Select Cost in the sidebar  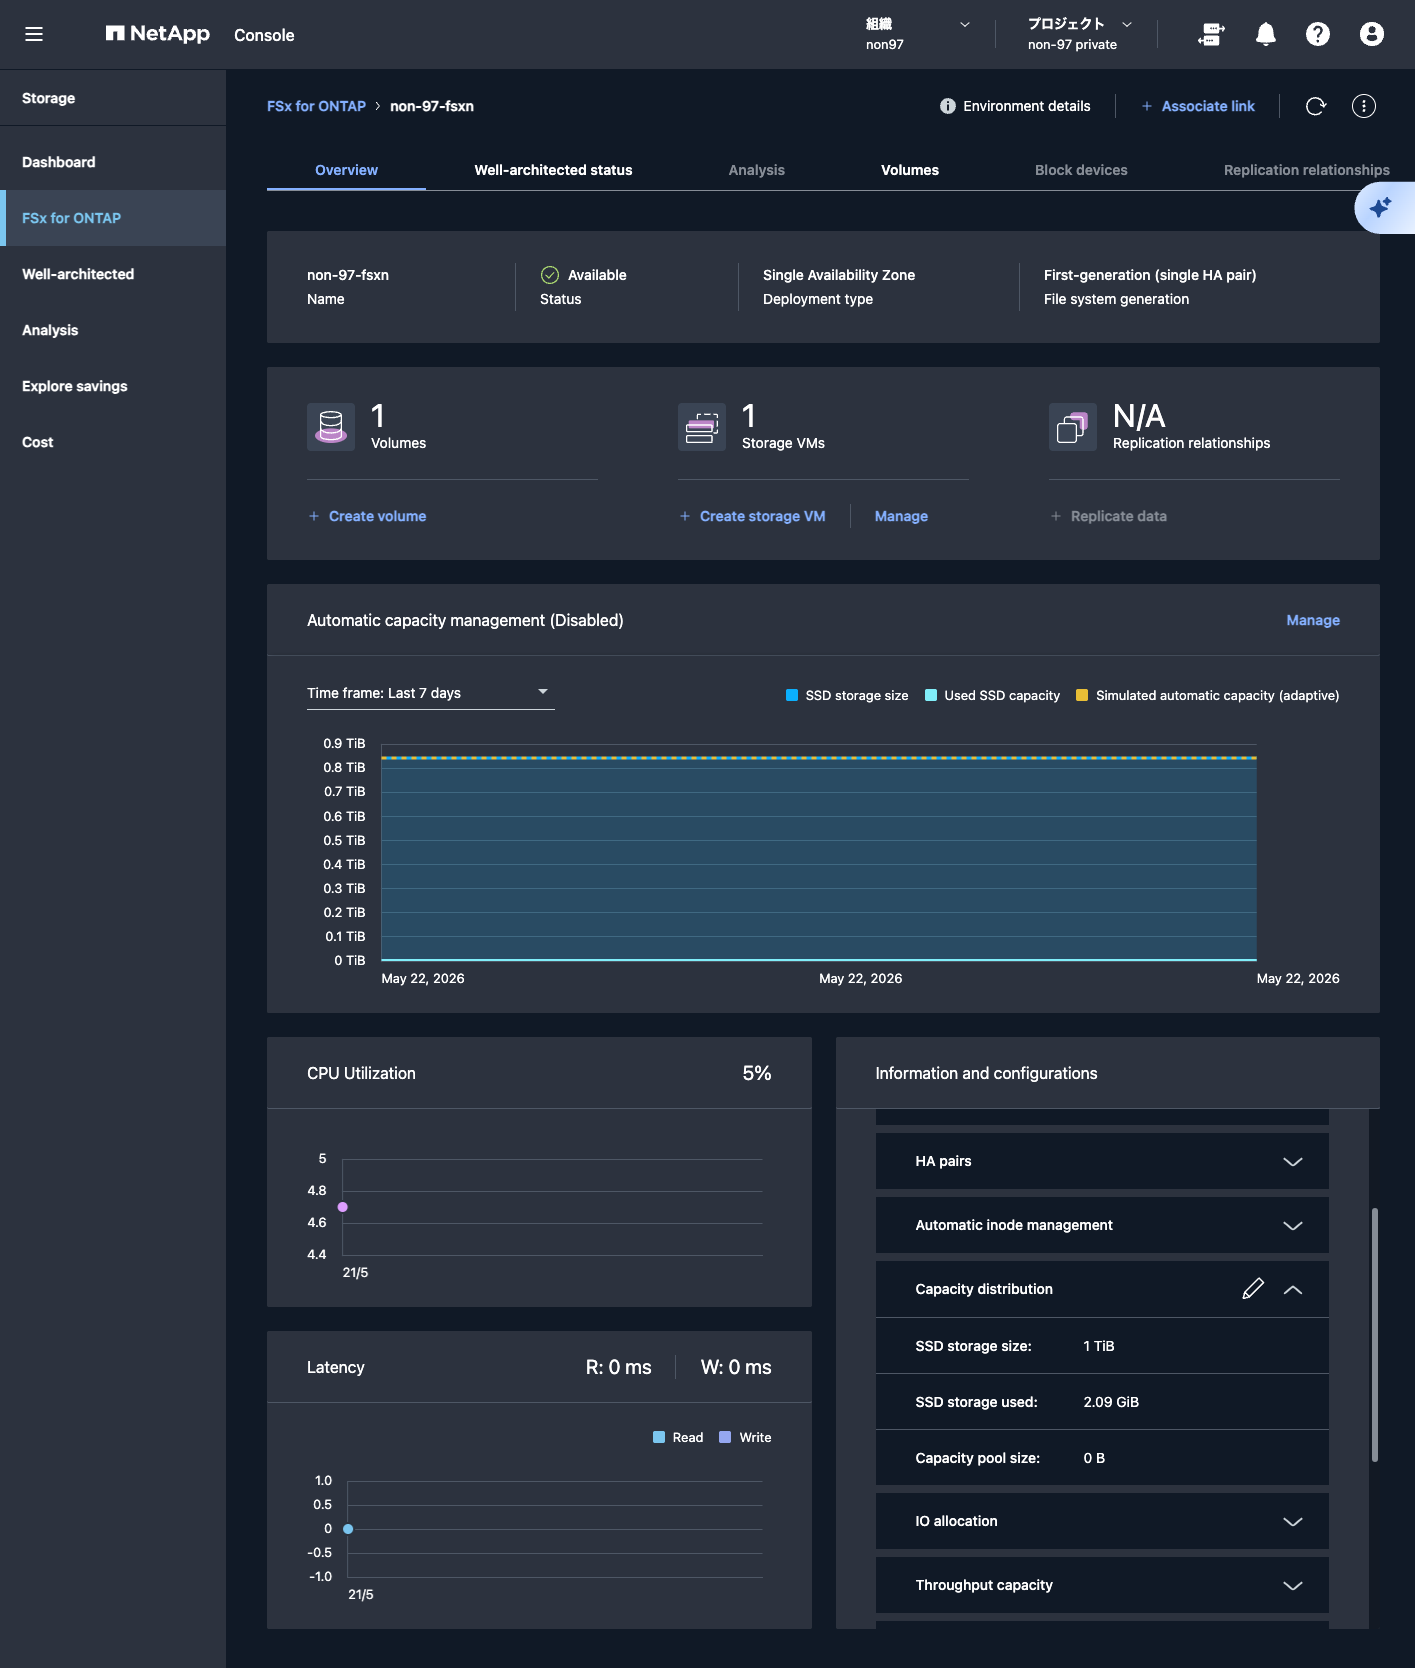[x=113, y=442]
